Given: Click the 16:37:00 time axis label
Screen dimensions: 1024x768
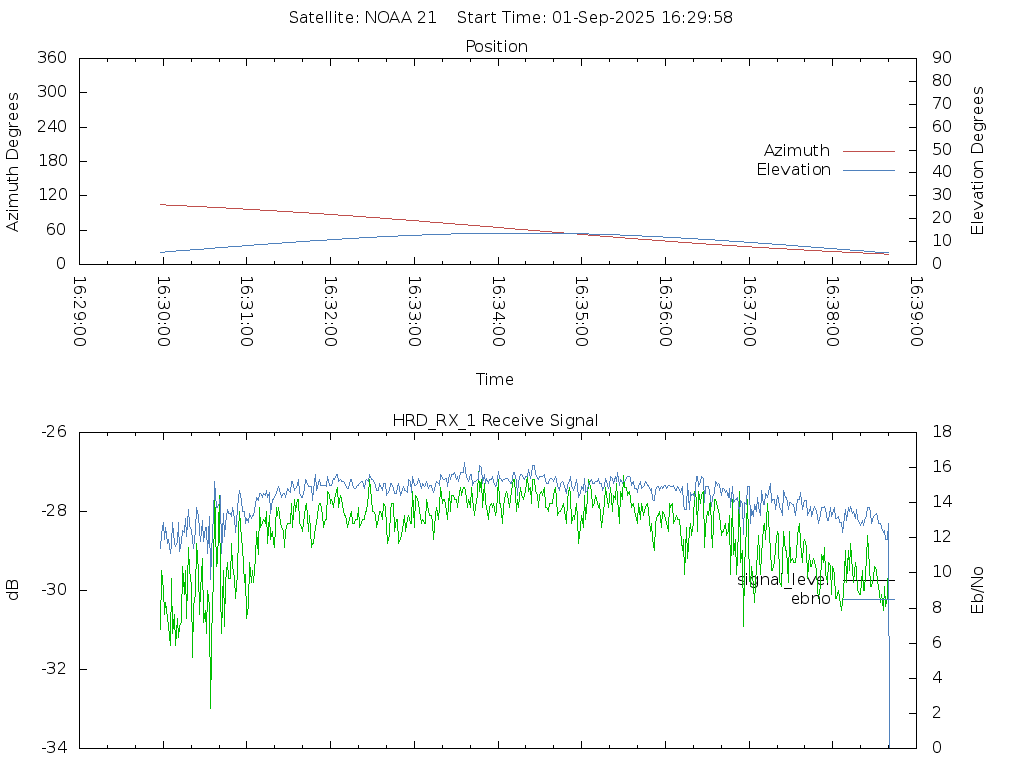Looking at the screenshot, I should tap(749, 312).
